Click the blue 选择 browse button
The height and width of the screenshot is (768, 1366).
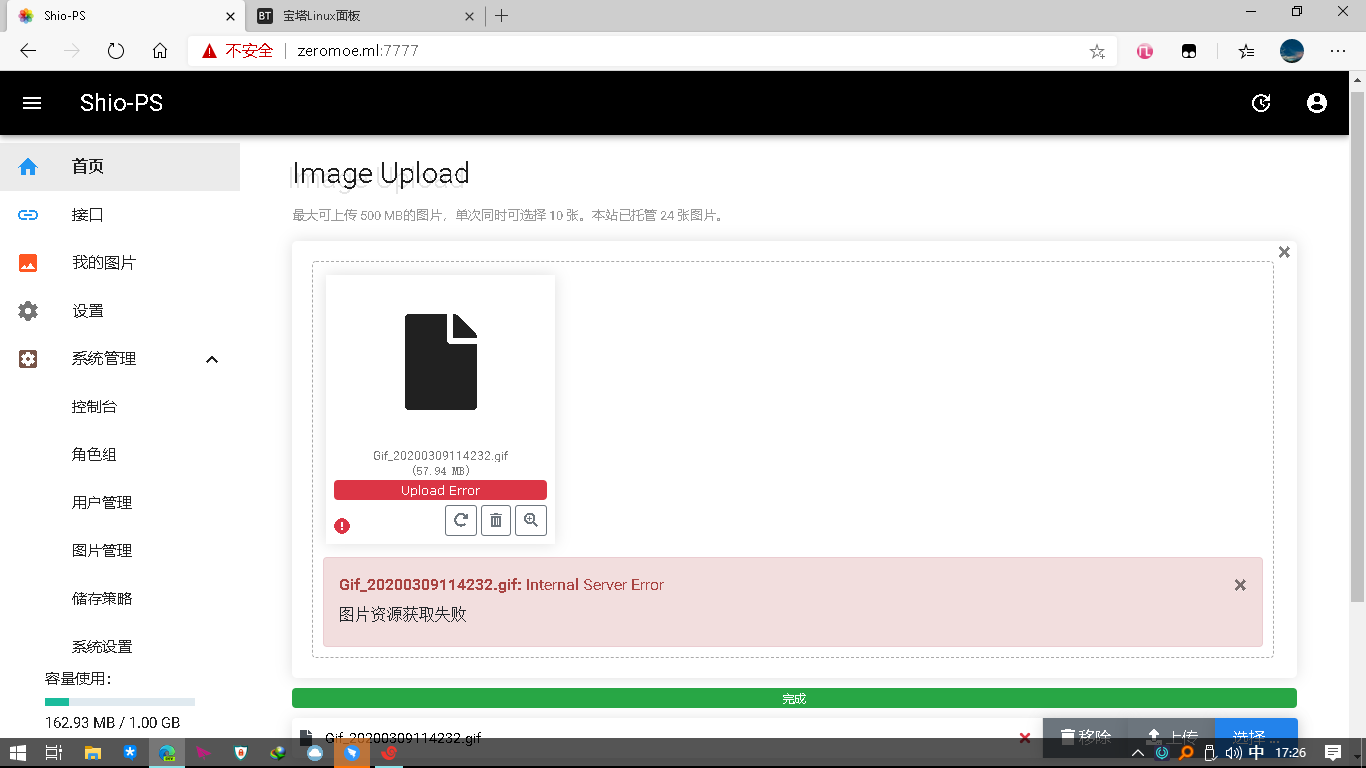[1256, 737]
